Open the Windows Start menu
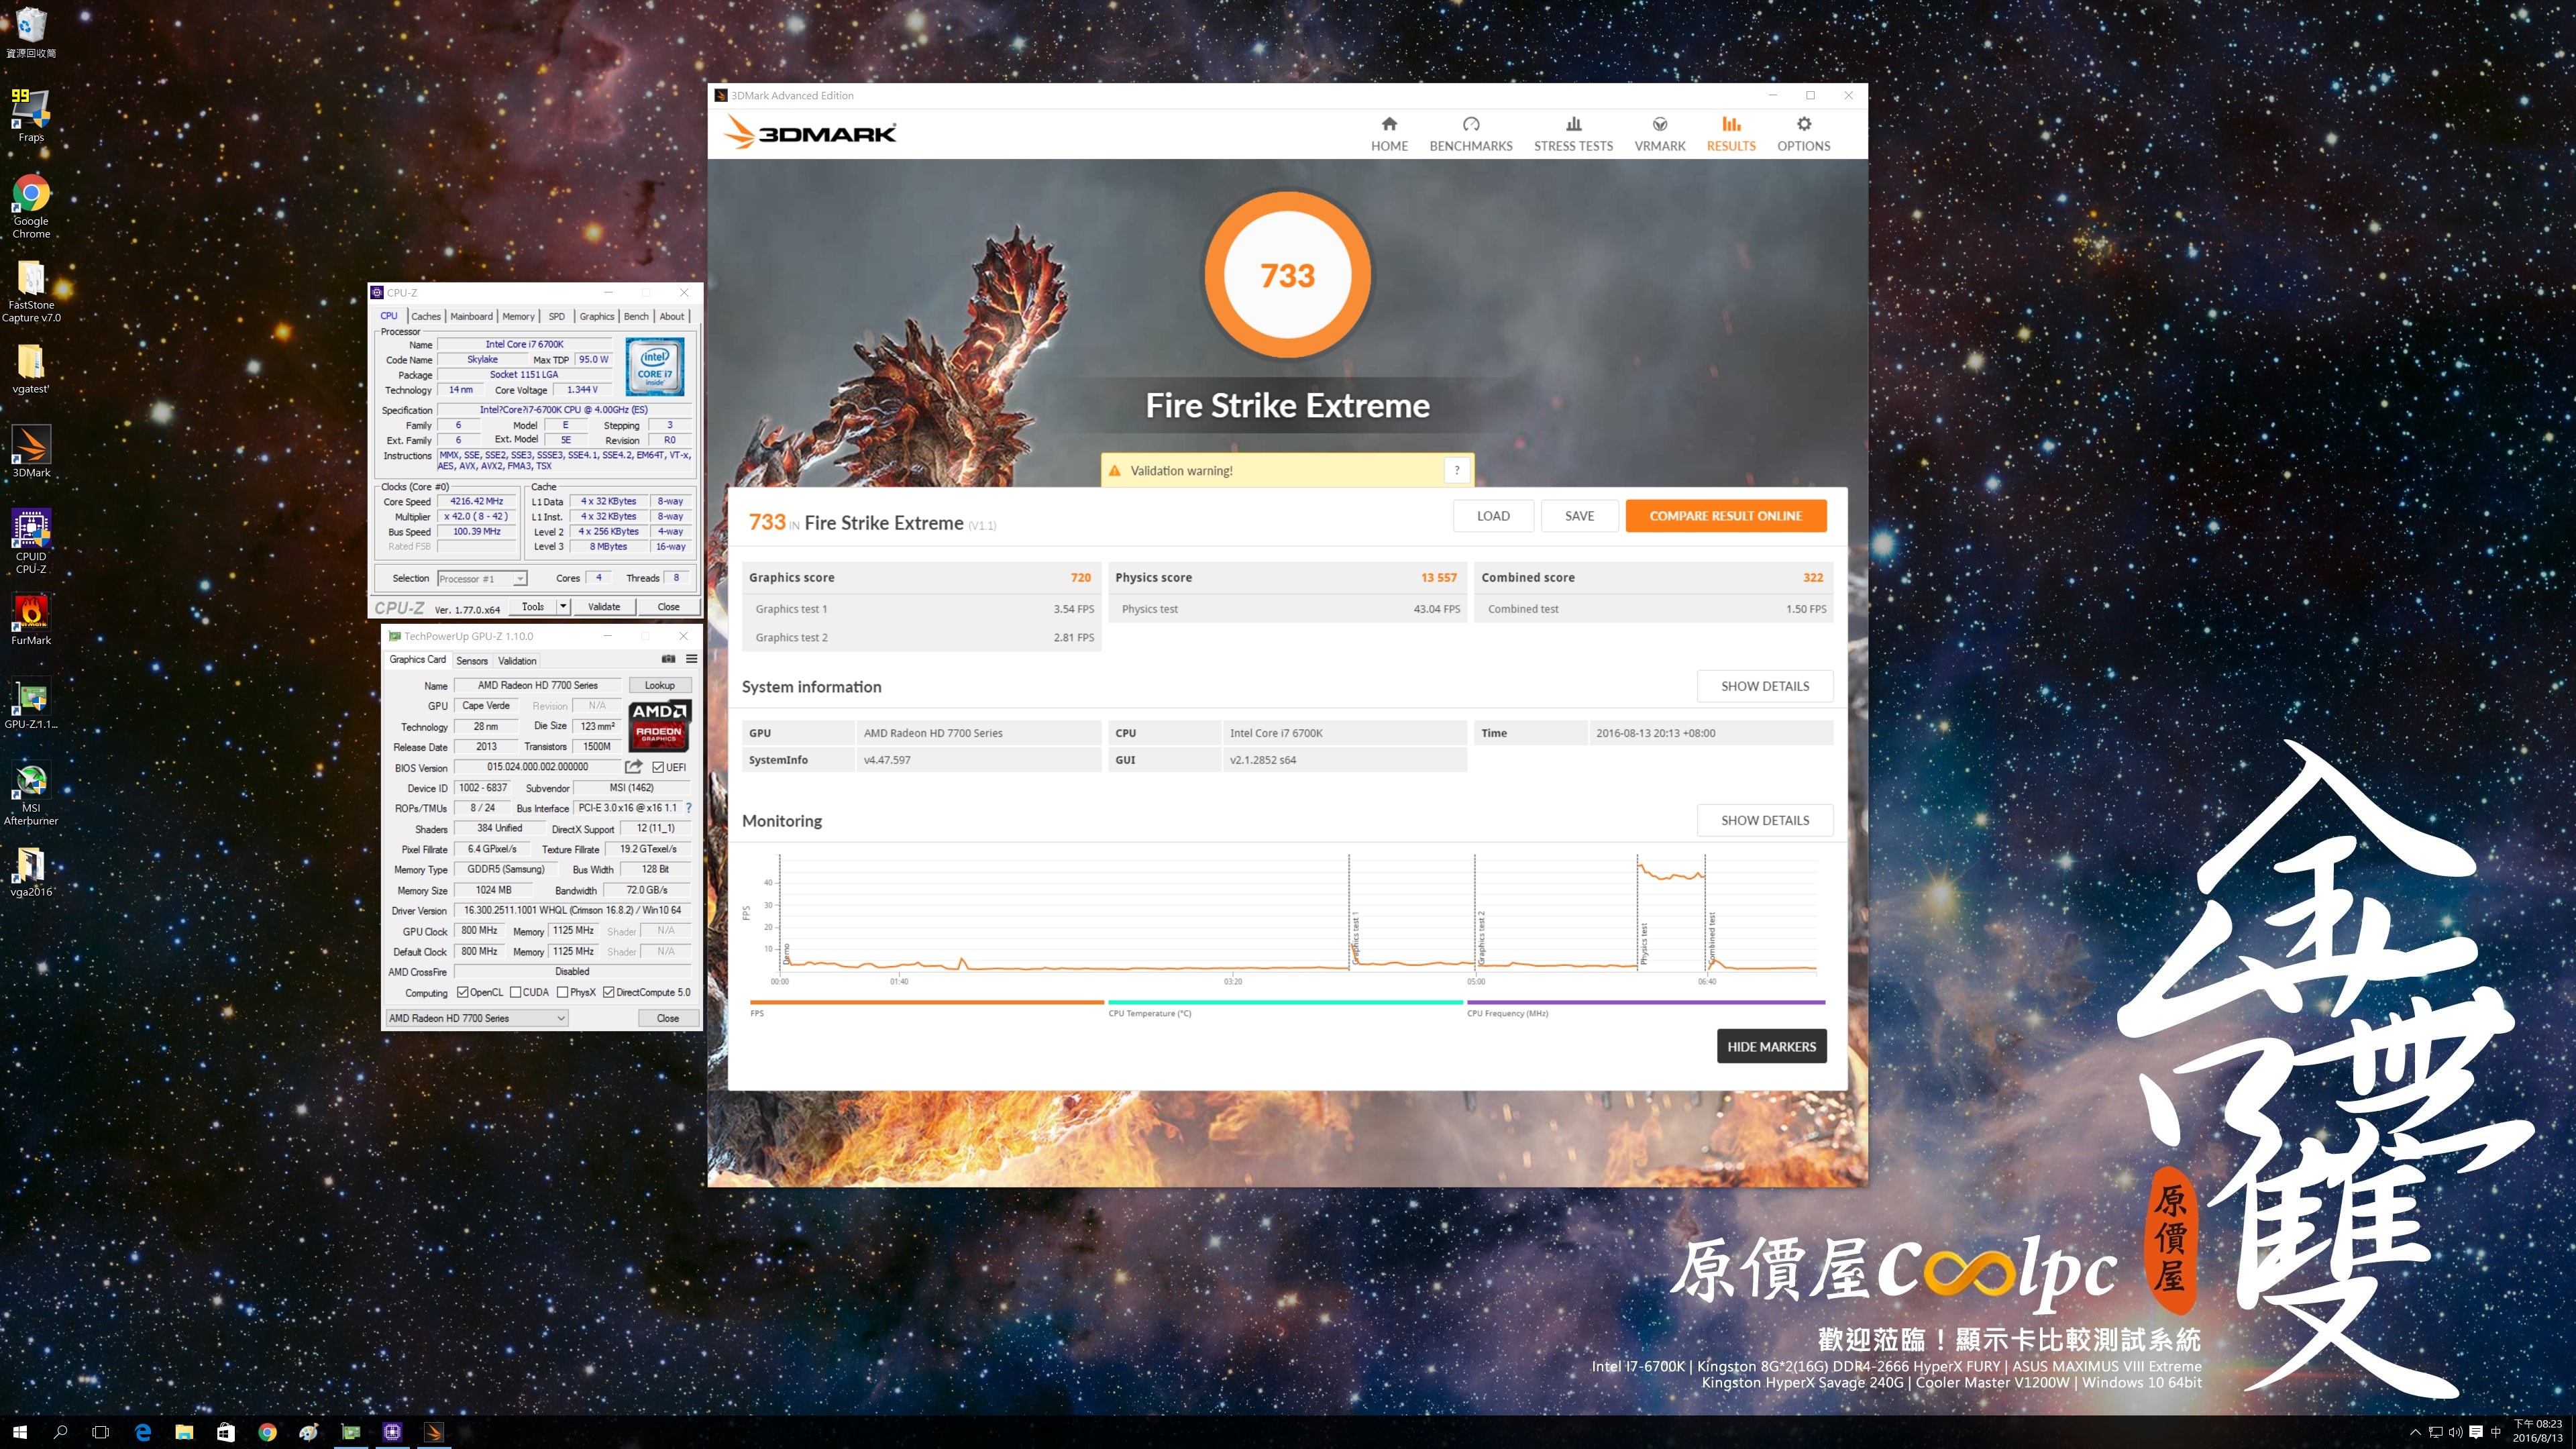2576x1449 pixels. pyautogui.click(x=20, y=1432)
